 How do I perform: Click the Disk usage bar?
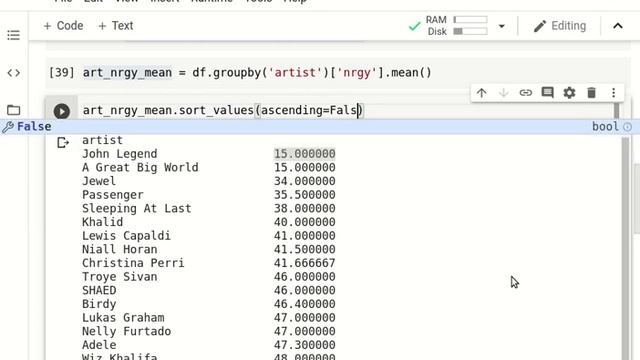470,31
